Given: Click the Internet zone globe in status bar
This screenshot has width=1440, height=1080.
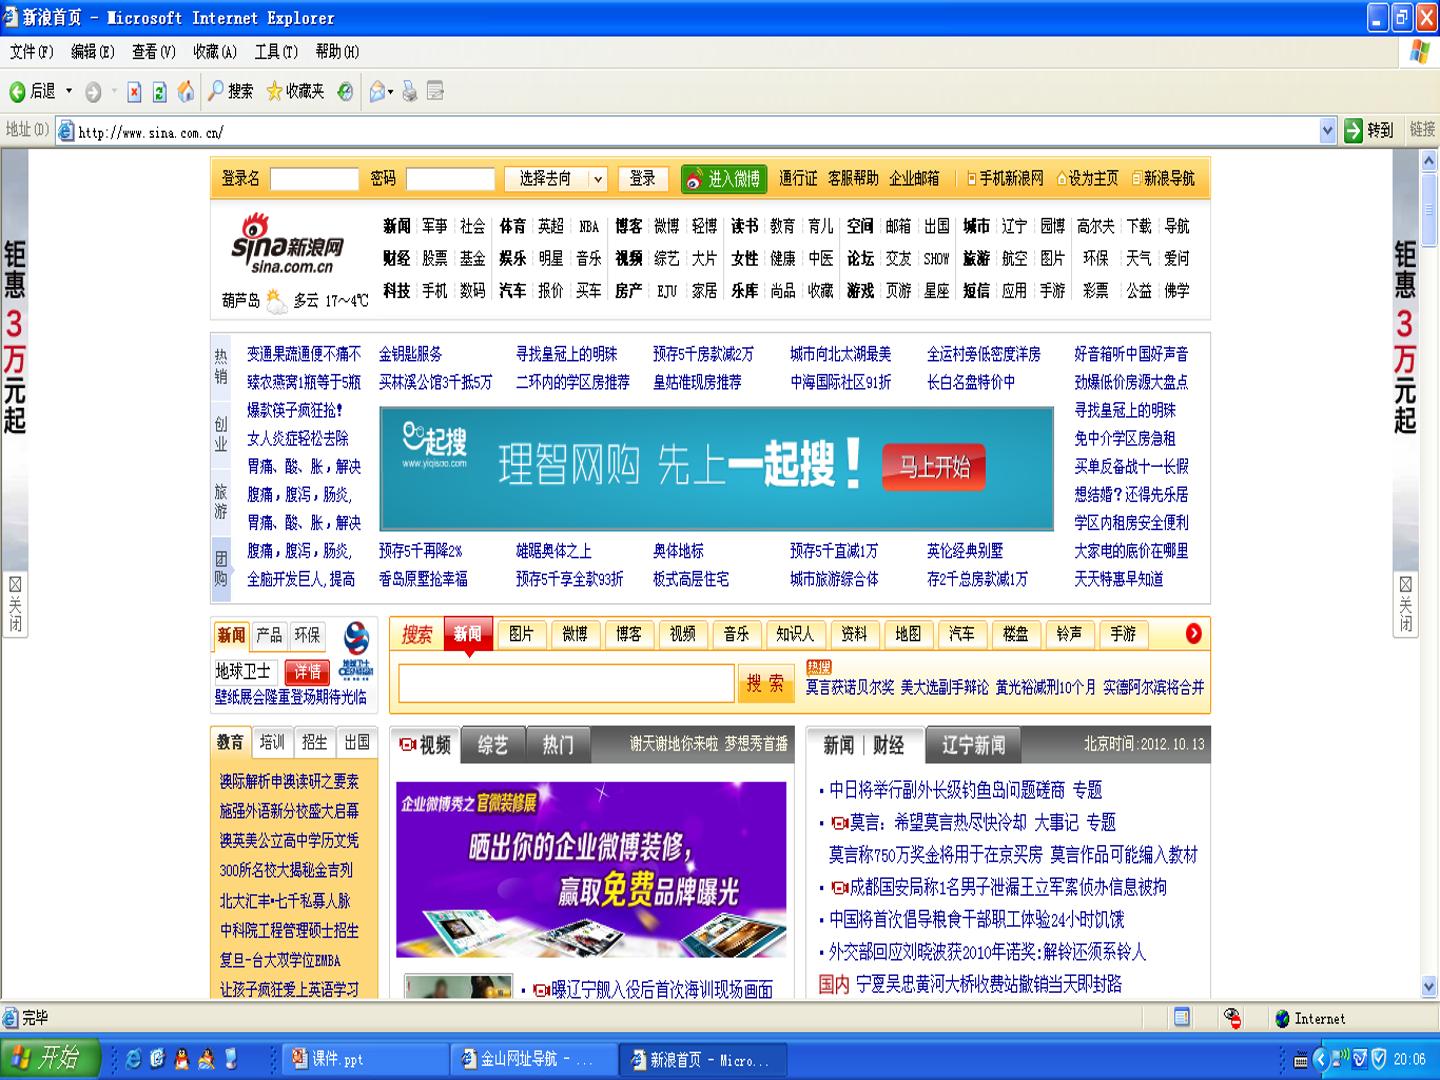Looking at the screenshot, I should (1283, 1018).
